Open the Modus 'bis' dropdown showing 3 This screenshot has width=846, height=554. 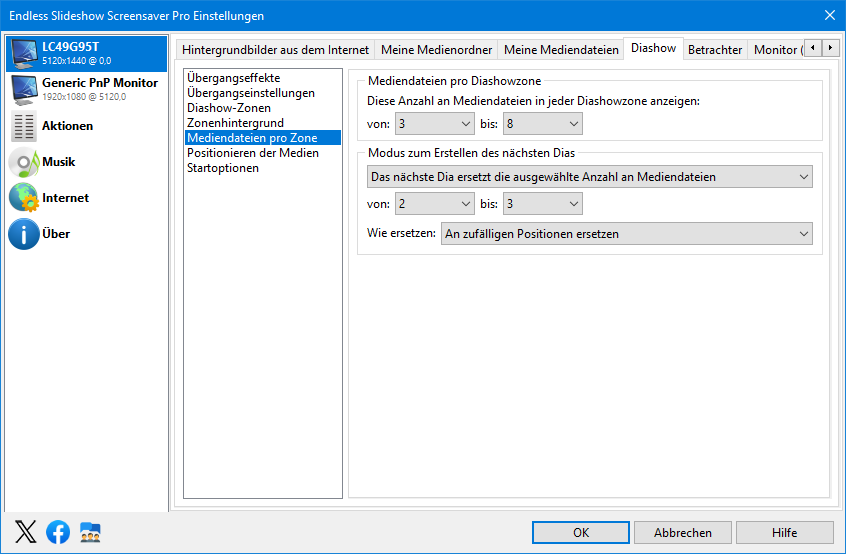[x=542, y=204]
